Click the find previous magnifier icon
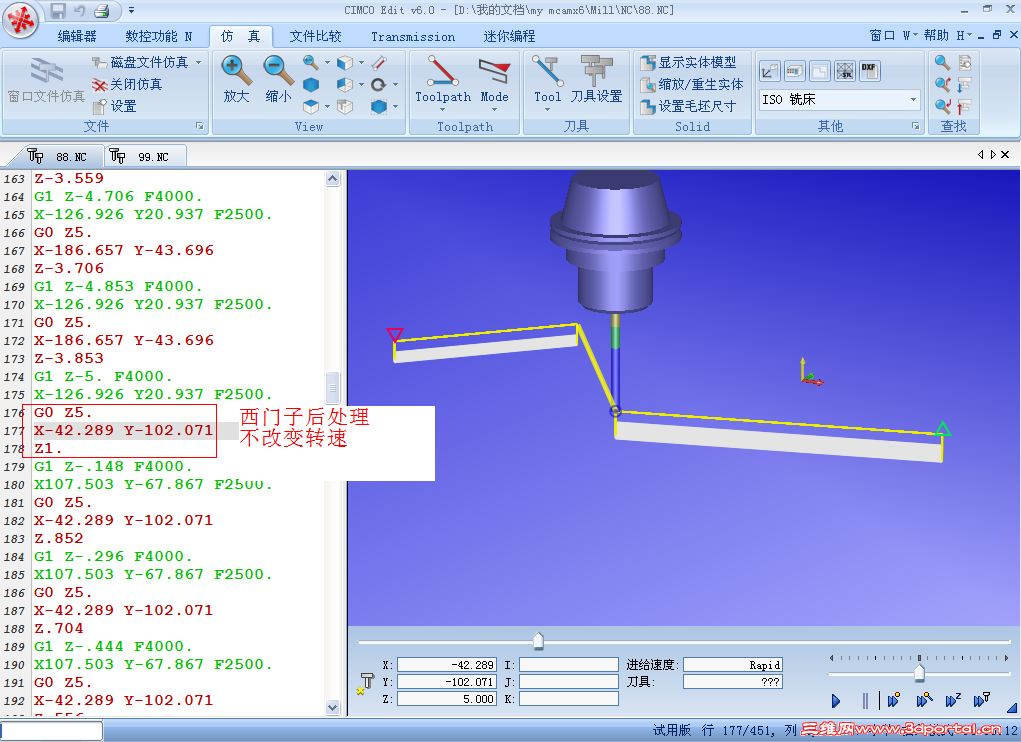This screenshot has width=1021, height=742. click(942, 106)
